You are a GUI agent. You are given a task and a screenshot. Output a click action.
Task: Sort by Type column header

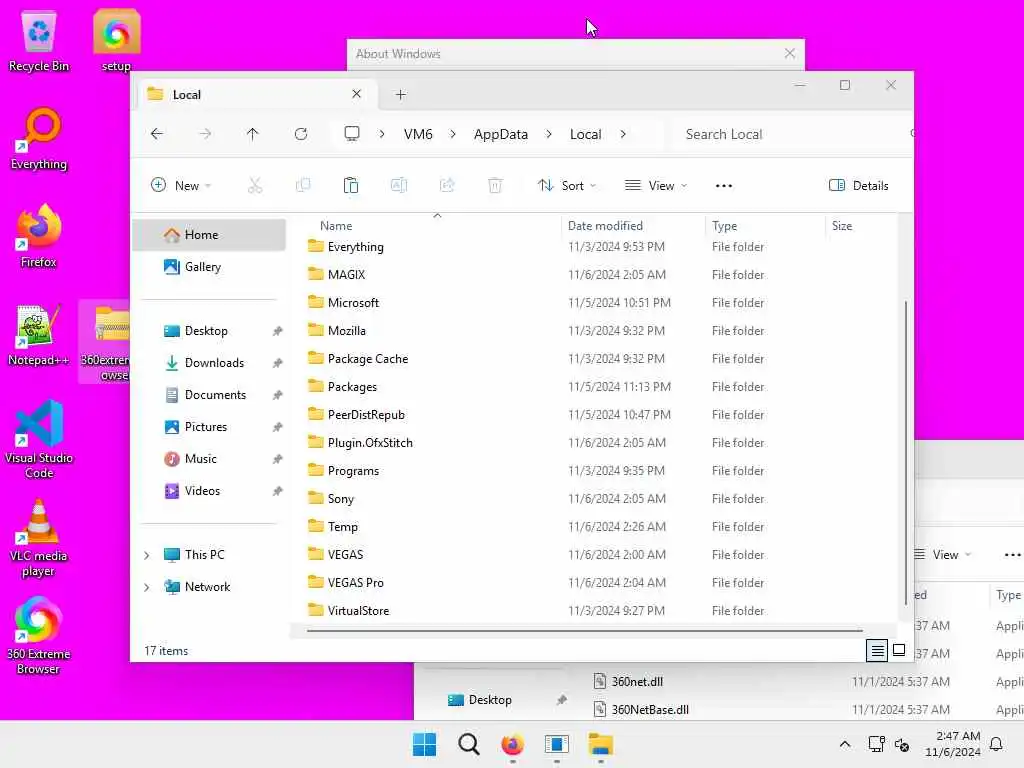tap(724, 226)
